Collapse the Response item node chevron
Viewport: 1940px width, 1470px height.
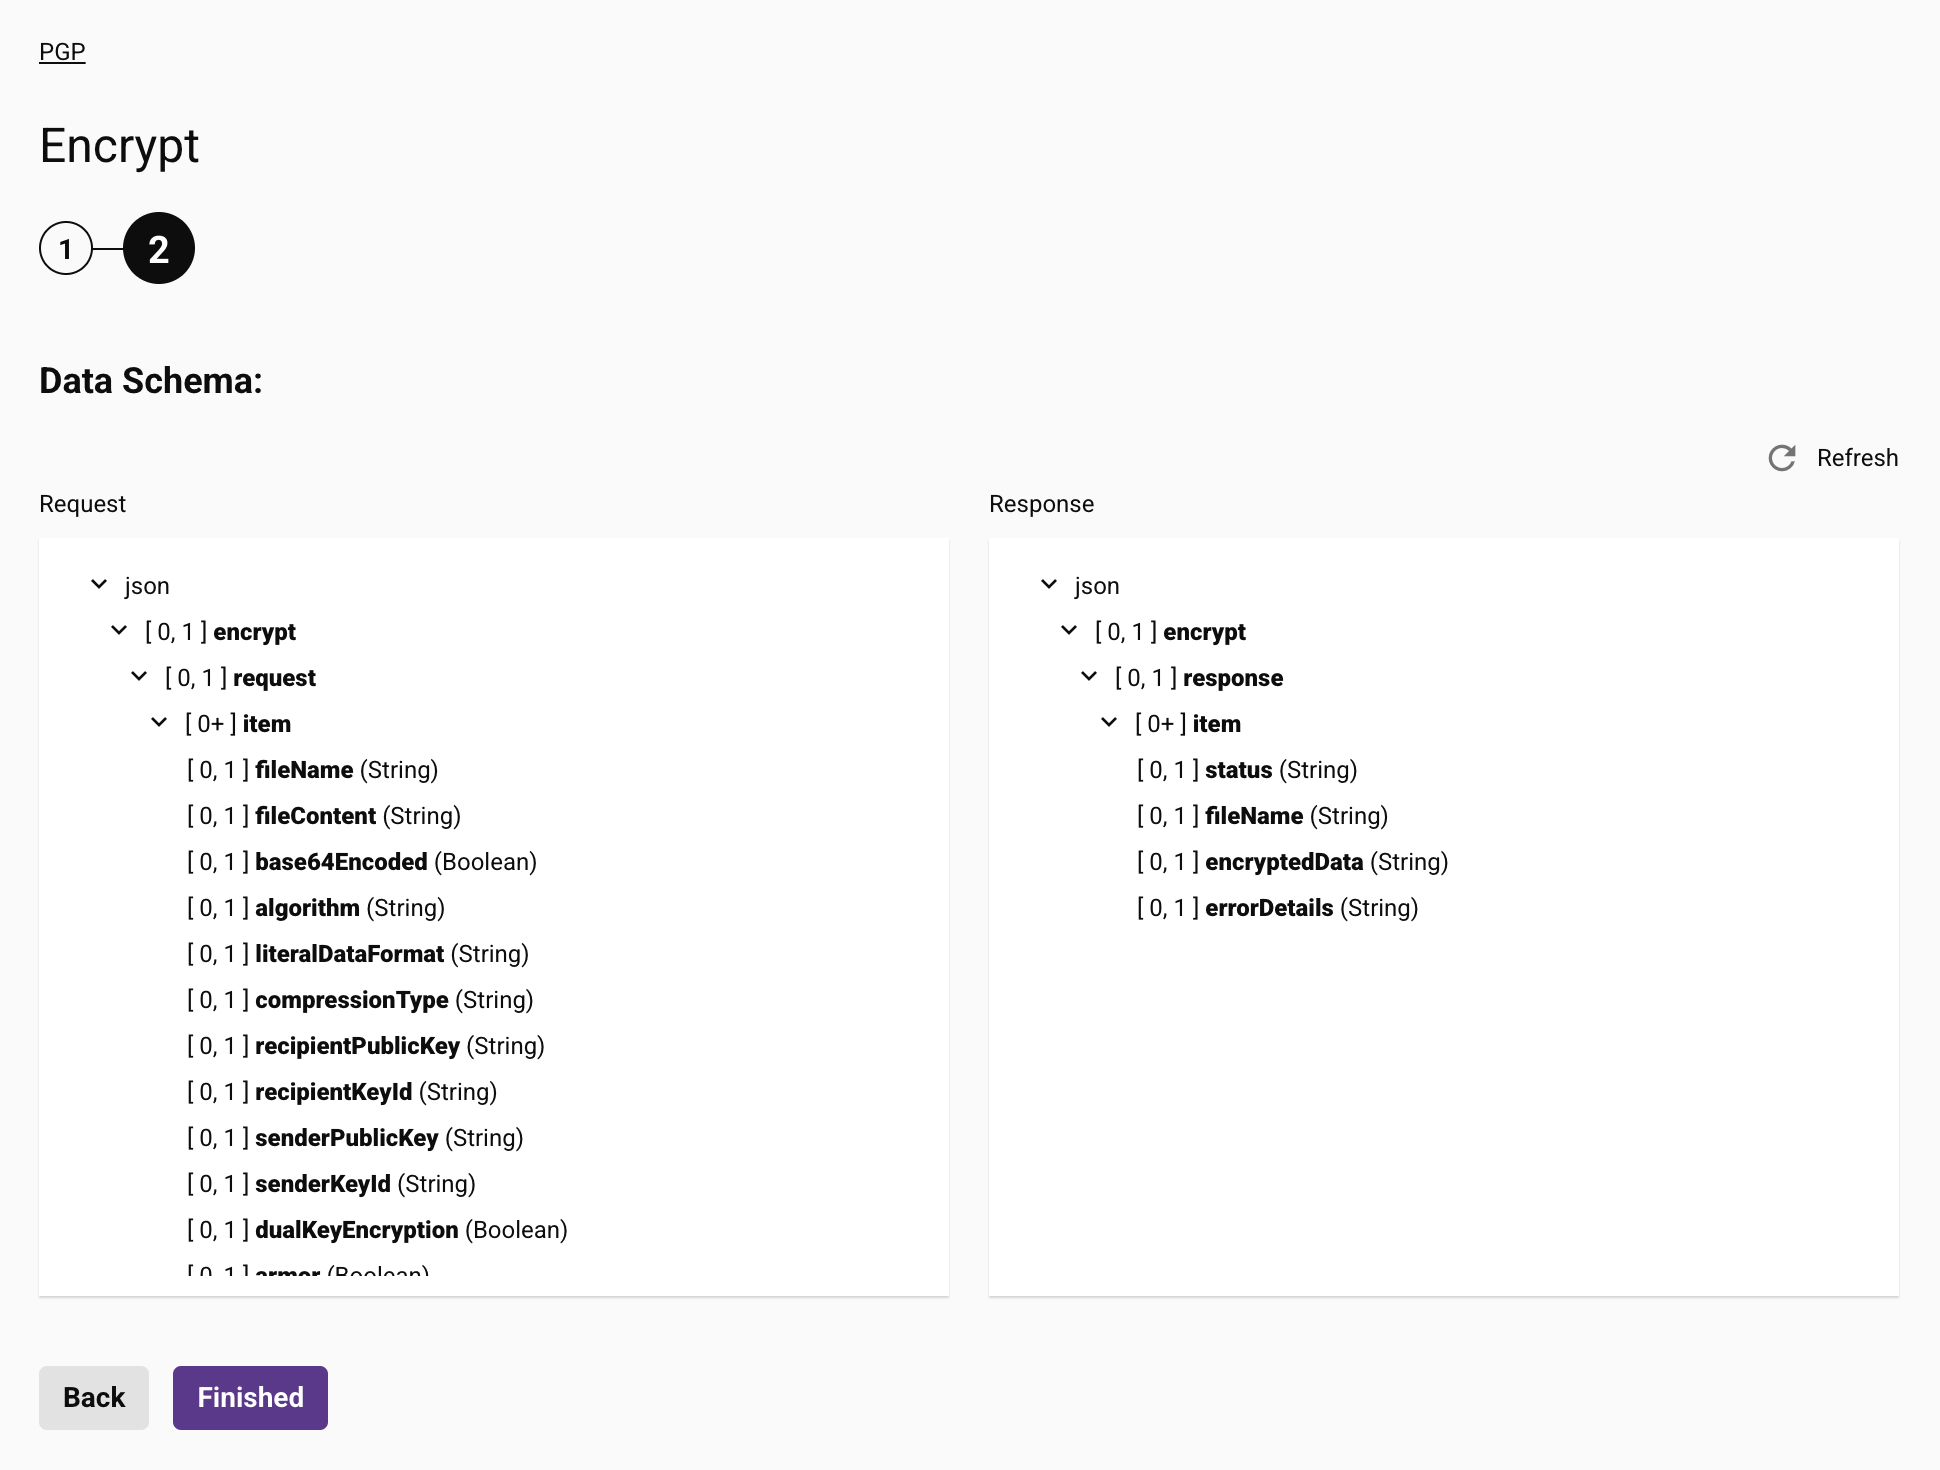pyautogui.click(x=1109, y=722)
